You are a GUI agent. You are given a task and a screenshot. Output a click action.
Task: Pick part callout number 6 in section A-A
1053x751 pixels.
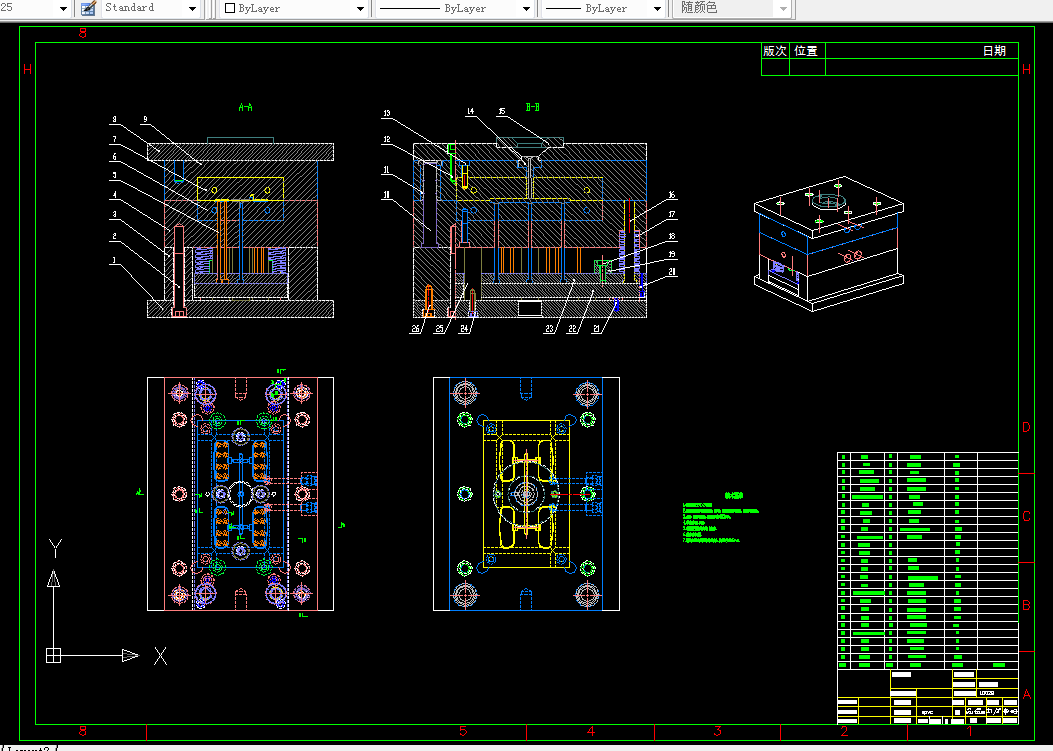(114, 157)
